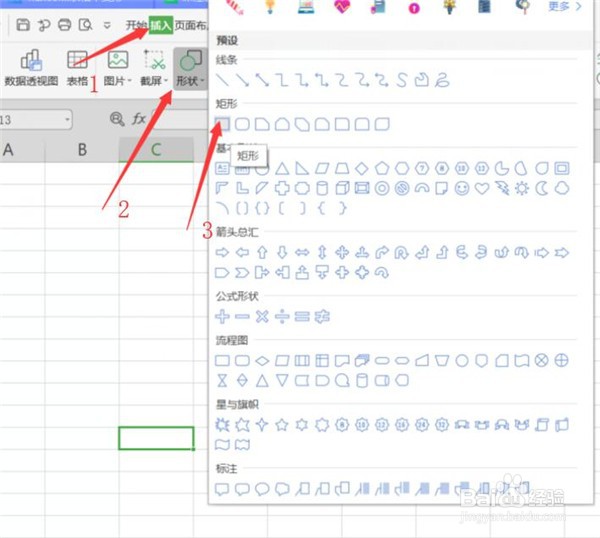Select the hexagon basic shape

(402, 168)
